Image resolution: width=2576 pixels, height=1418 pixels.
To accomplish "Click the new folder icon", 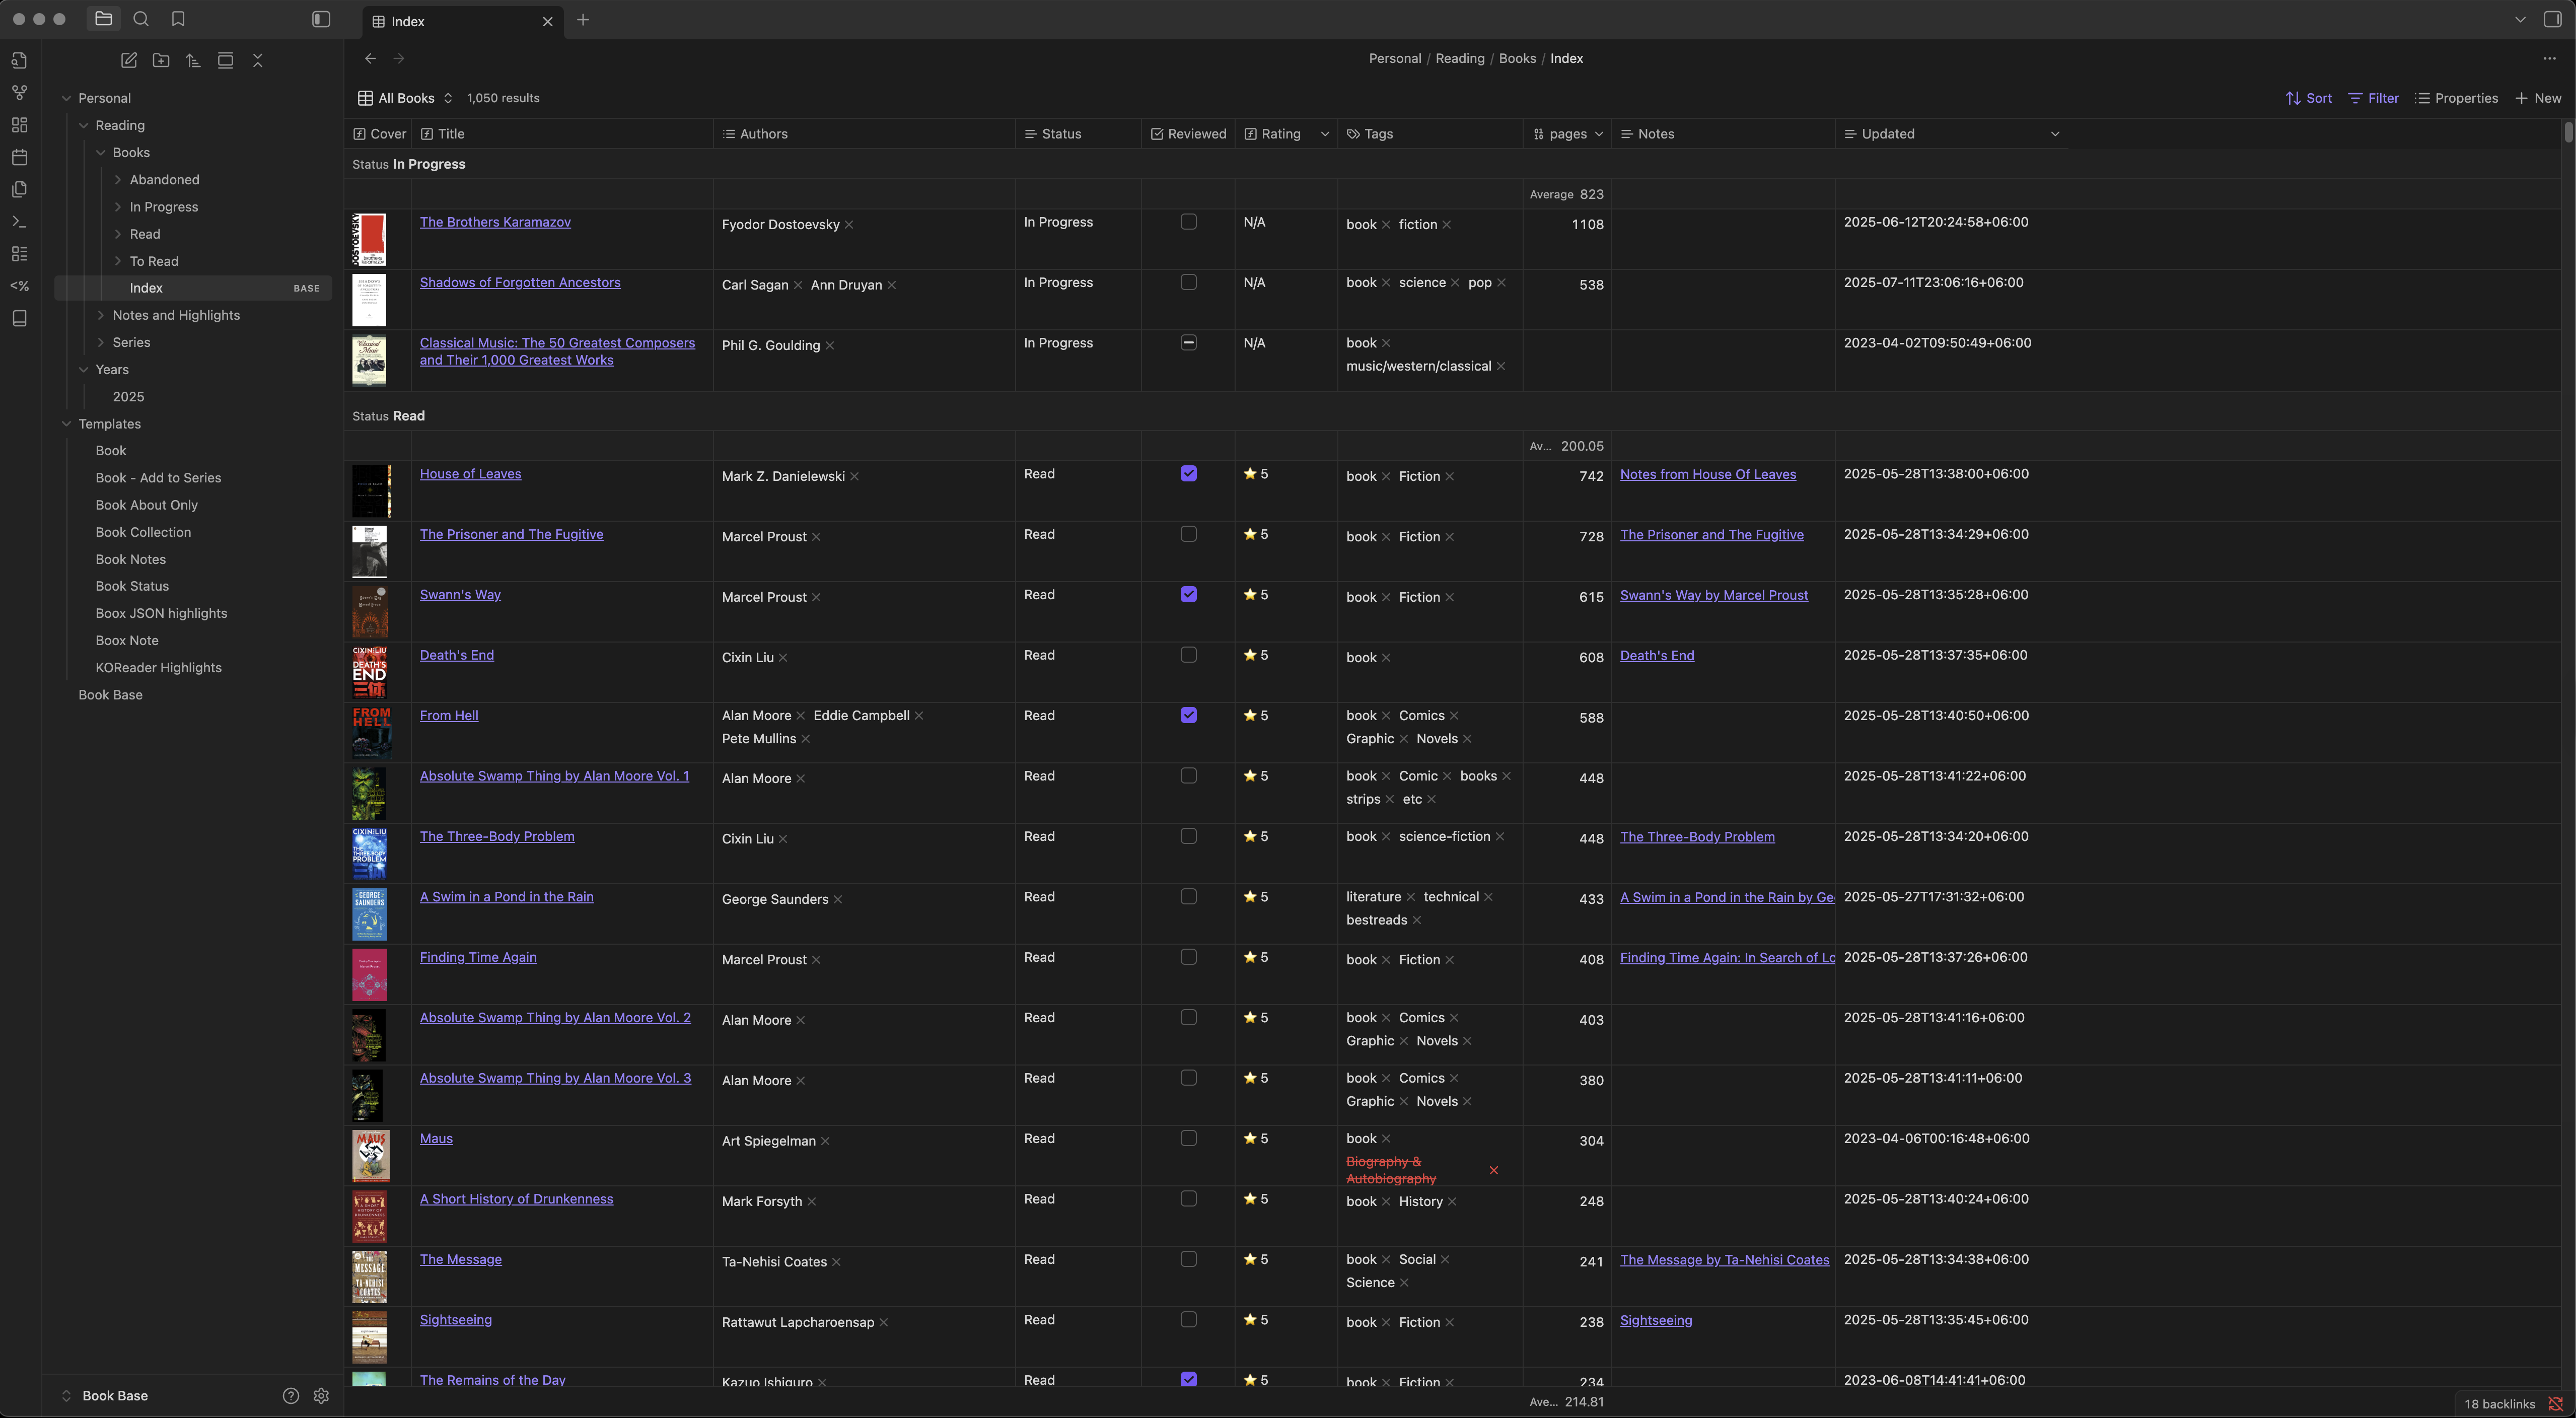I will 161,60.
